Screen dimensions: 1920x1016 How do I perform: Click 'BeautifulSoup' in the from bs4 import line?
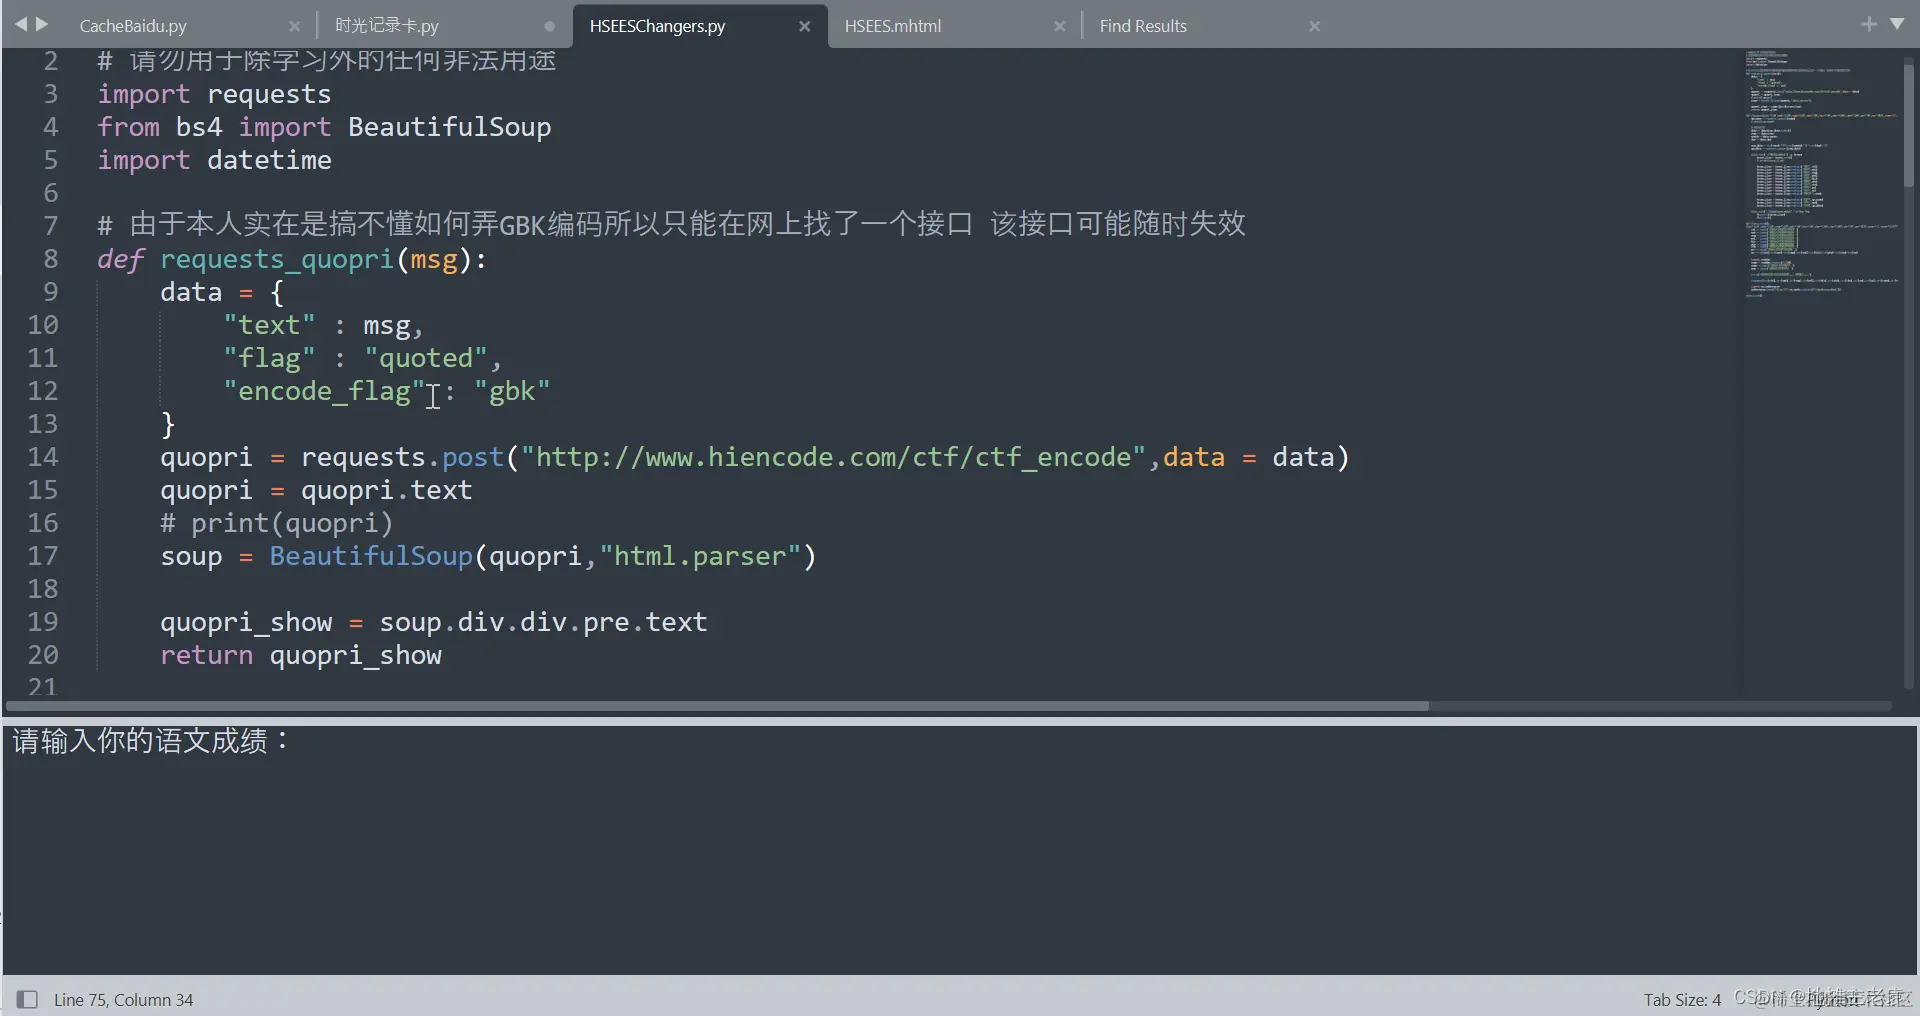[x=450, y=127]
